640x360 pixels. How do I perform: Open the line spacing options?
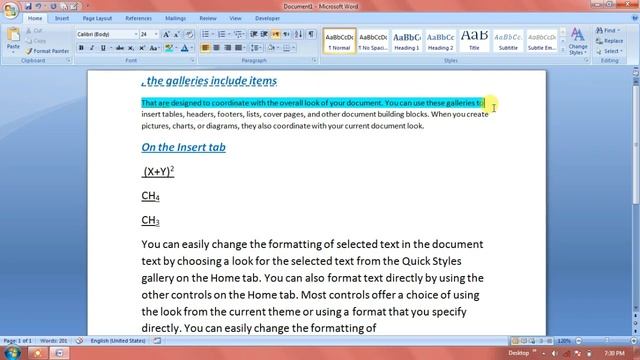point(257,48)
